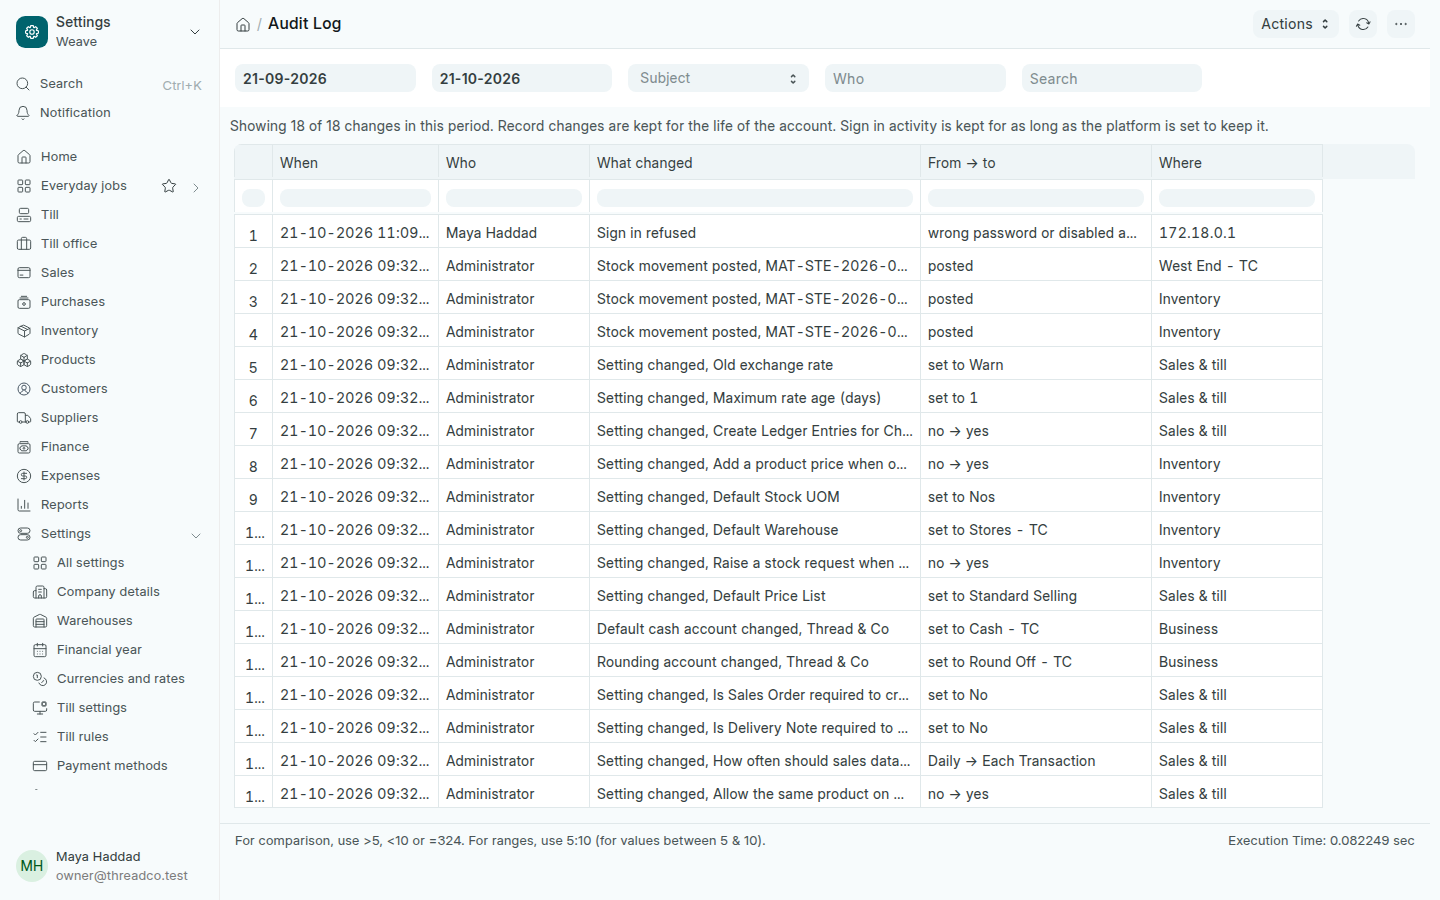Open the three-dot more options menu
Screen dimensions: 1440x900
1401,24
